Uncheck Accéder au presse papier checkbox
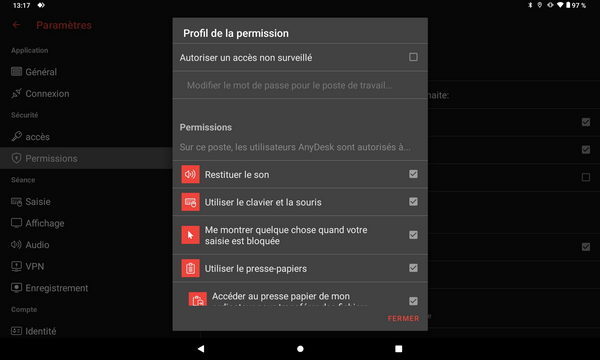 tap(413, 301)
